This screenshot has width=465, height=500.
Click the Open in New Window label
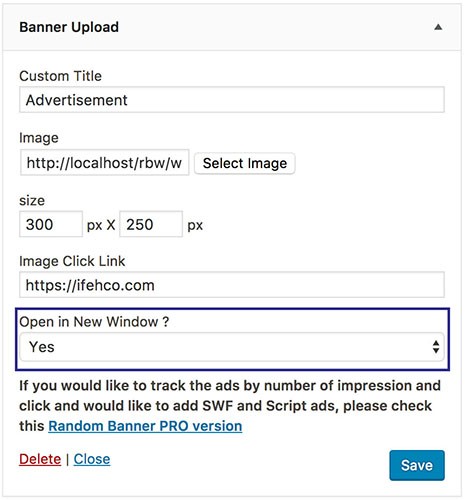[x=94, y=322]
